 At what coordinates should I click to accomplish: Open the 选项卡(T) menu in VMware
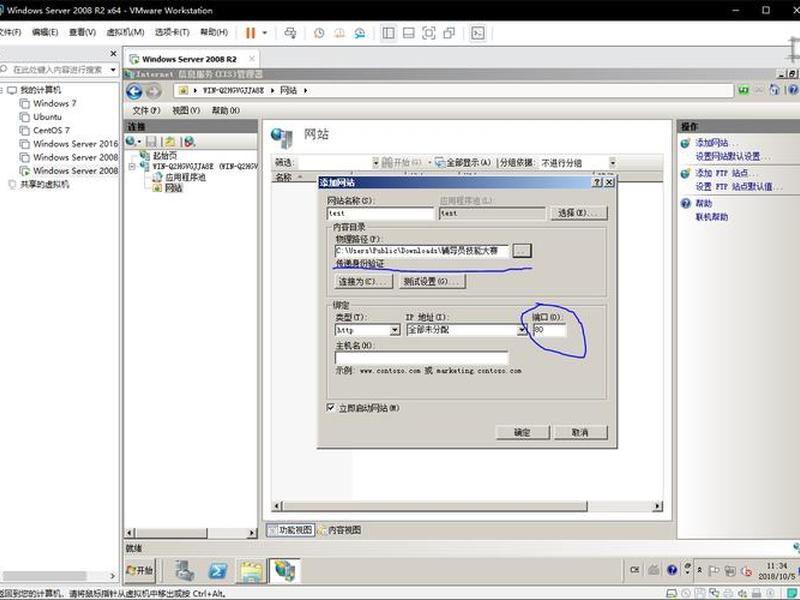tap(172, 32)
